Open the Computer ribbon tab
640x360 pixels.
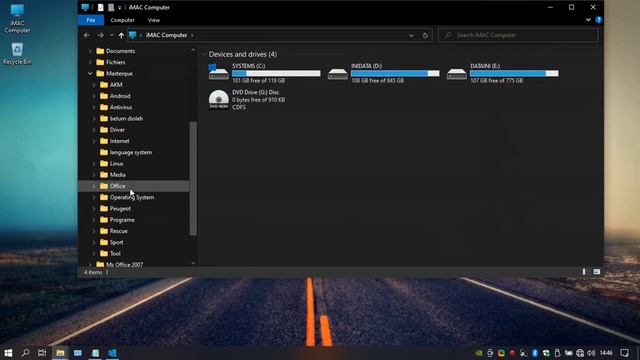pos(122,20)
